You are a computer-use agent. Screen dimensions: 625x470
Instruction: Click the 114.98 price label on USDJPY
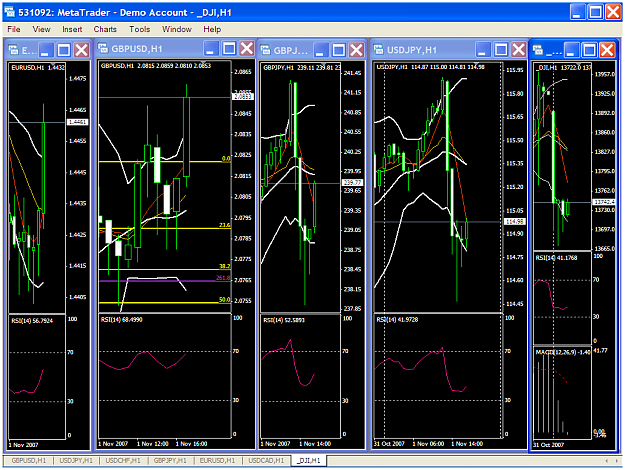515,221
